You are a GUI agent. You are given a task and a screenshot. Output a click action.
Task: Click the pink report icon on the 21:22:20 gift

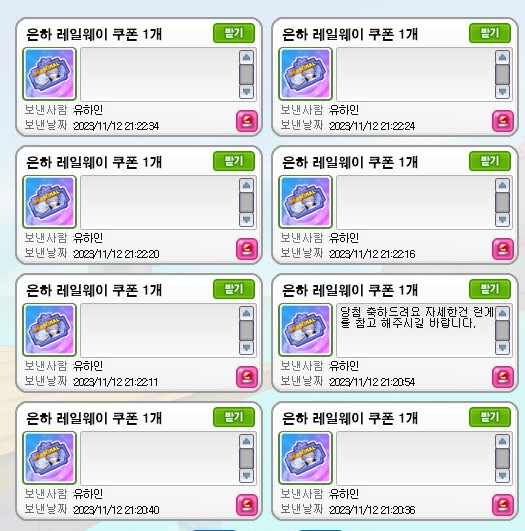pyautogui.click(x=247, y=249)
